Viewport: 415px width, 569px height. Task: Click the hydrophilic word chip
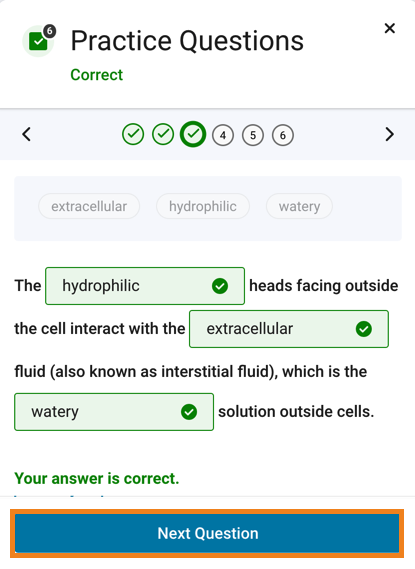coord(203,206)
